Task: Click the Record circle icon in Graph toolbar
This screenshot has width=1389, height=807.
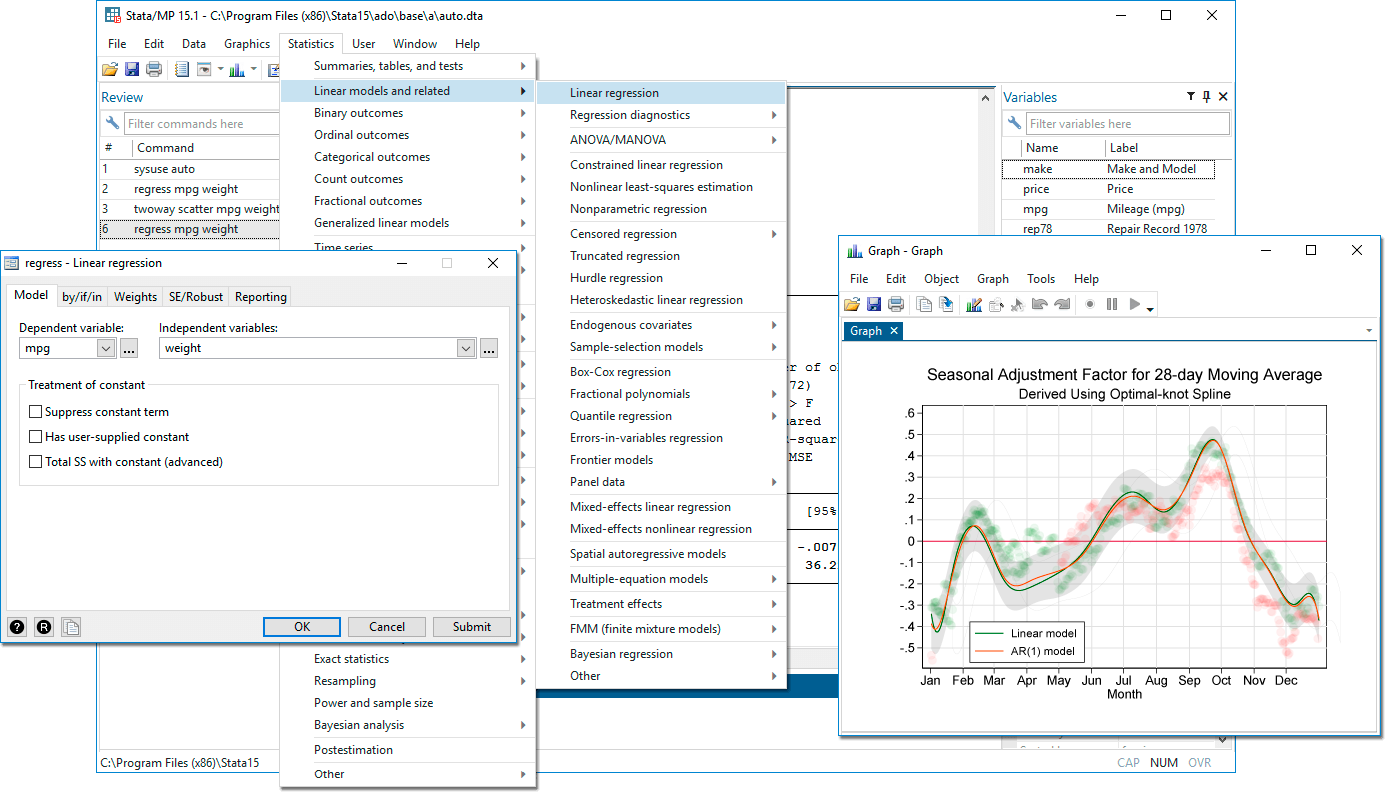Action: pyautogui.click(x=1090, y=304)
